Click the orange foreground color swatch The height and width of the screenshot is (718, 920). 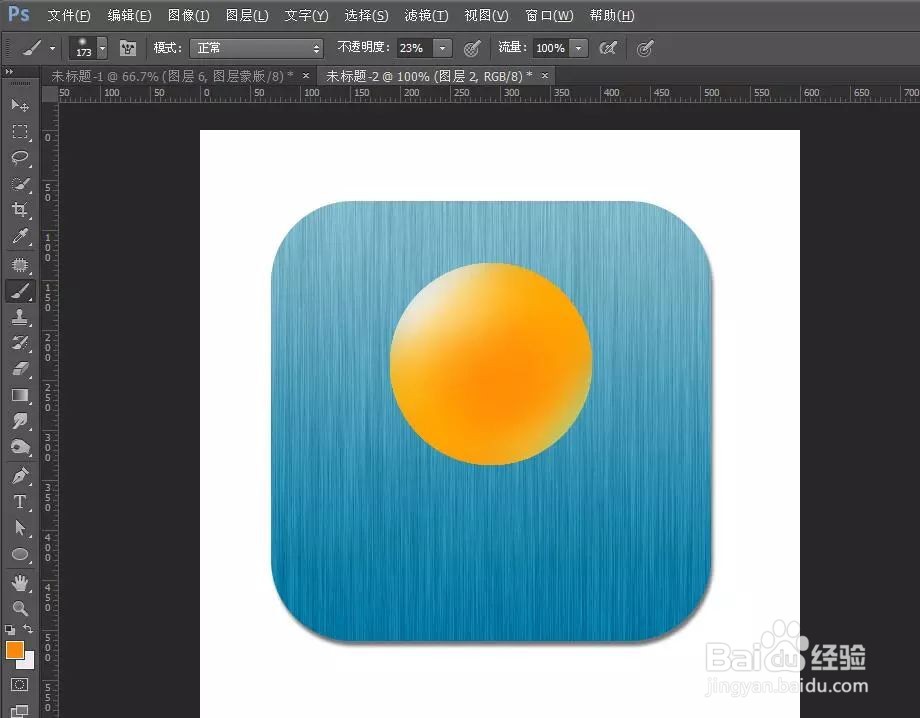pyautogui.click(x=15, y=650)
